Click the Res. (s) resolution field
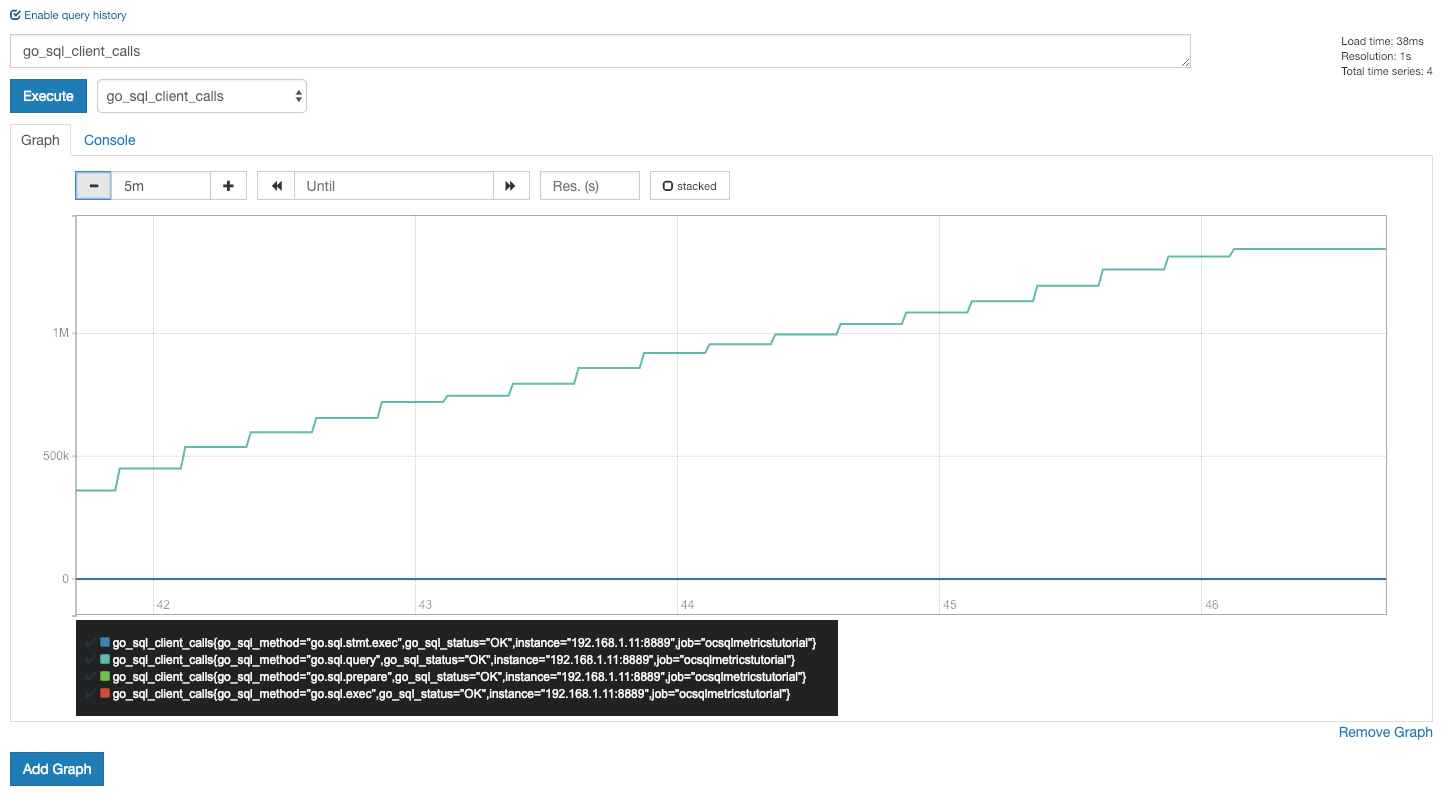Screen dimensions: 1445x798 (x=590, y=186)
